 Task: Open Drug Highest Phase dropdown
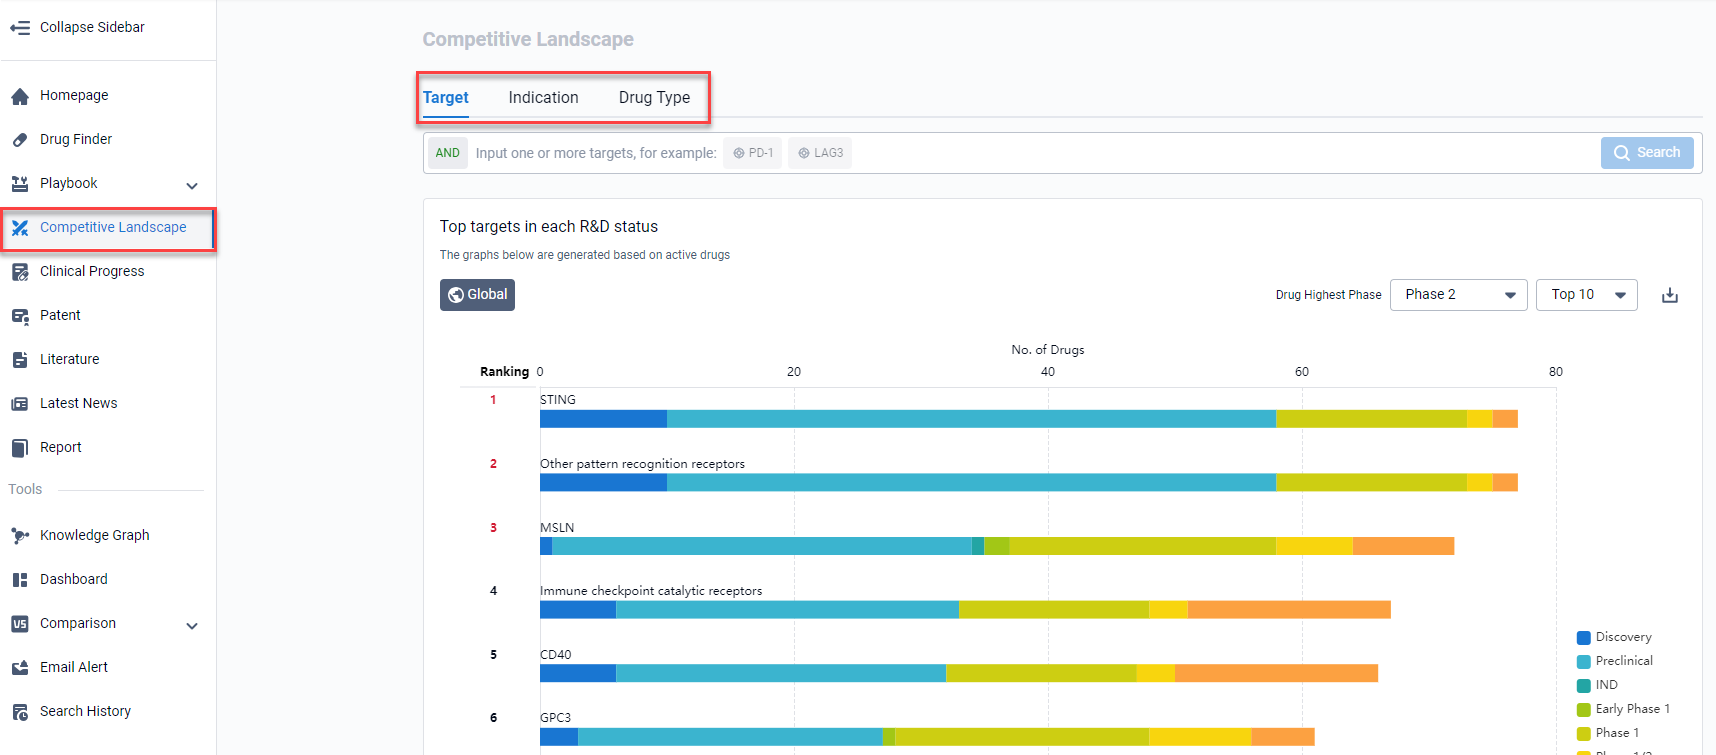1458,295
